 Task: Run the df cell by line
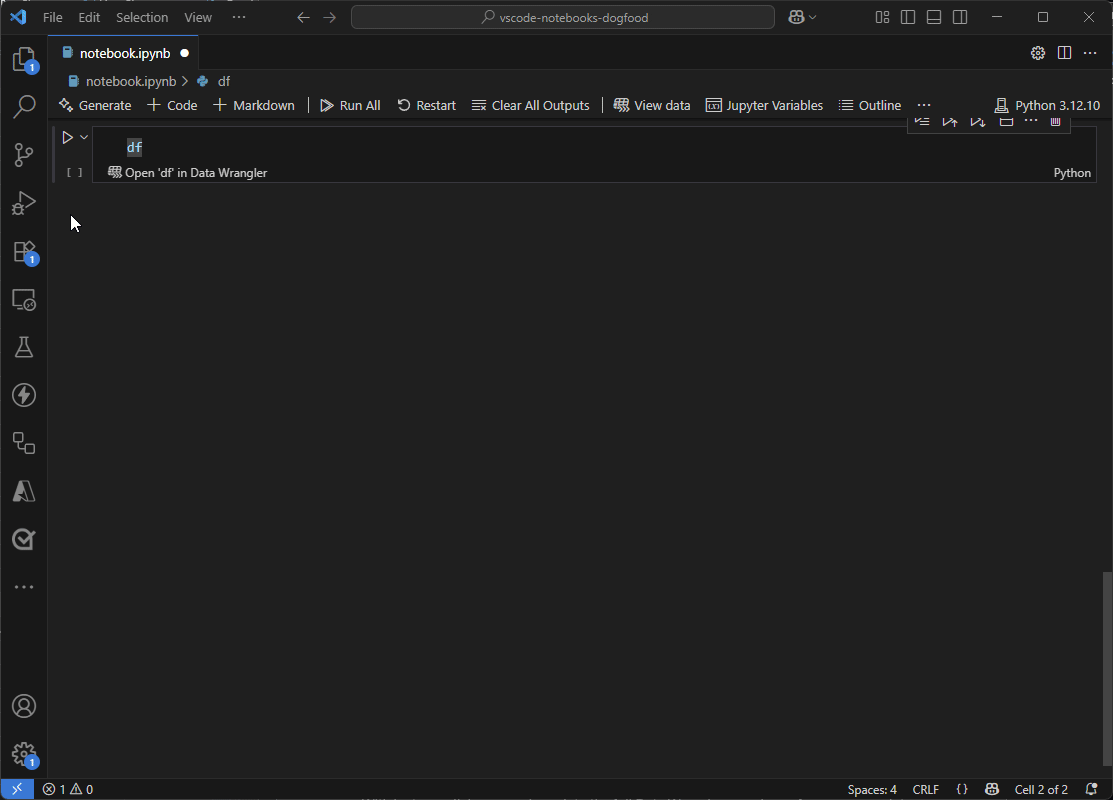(922, 122)
